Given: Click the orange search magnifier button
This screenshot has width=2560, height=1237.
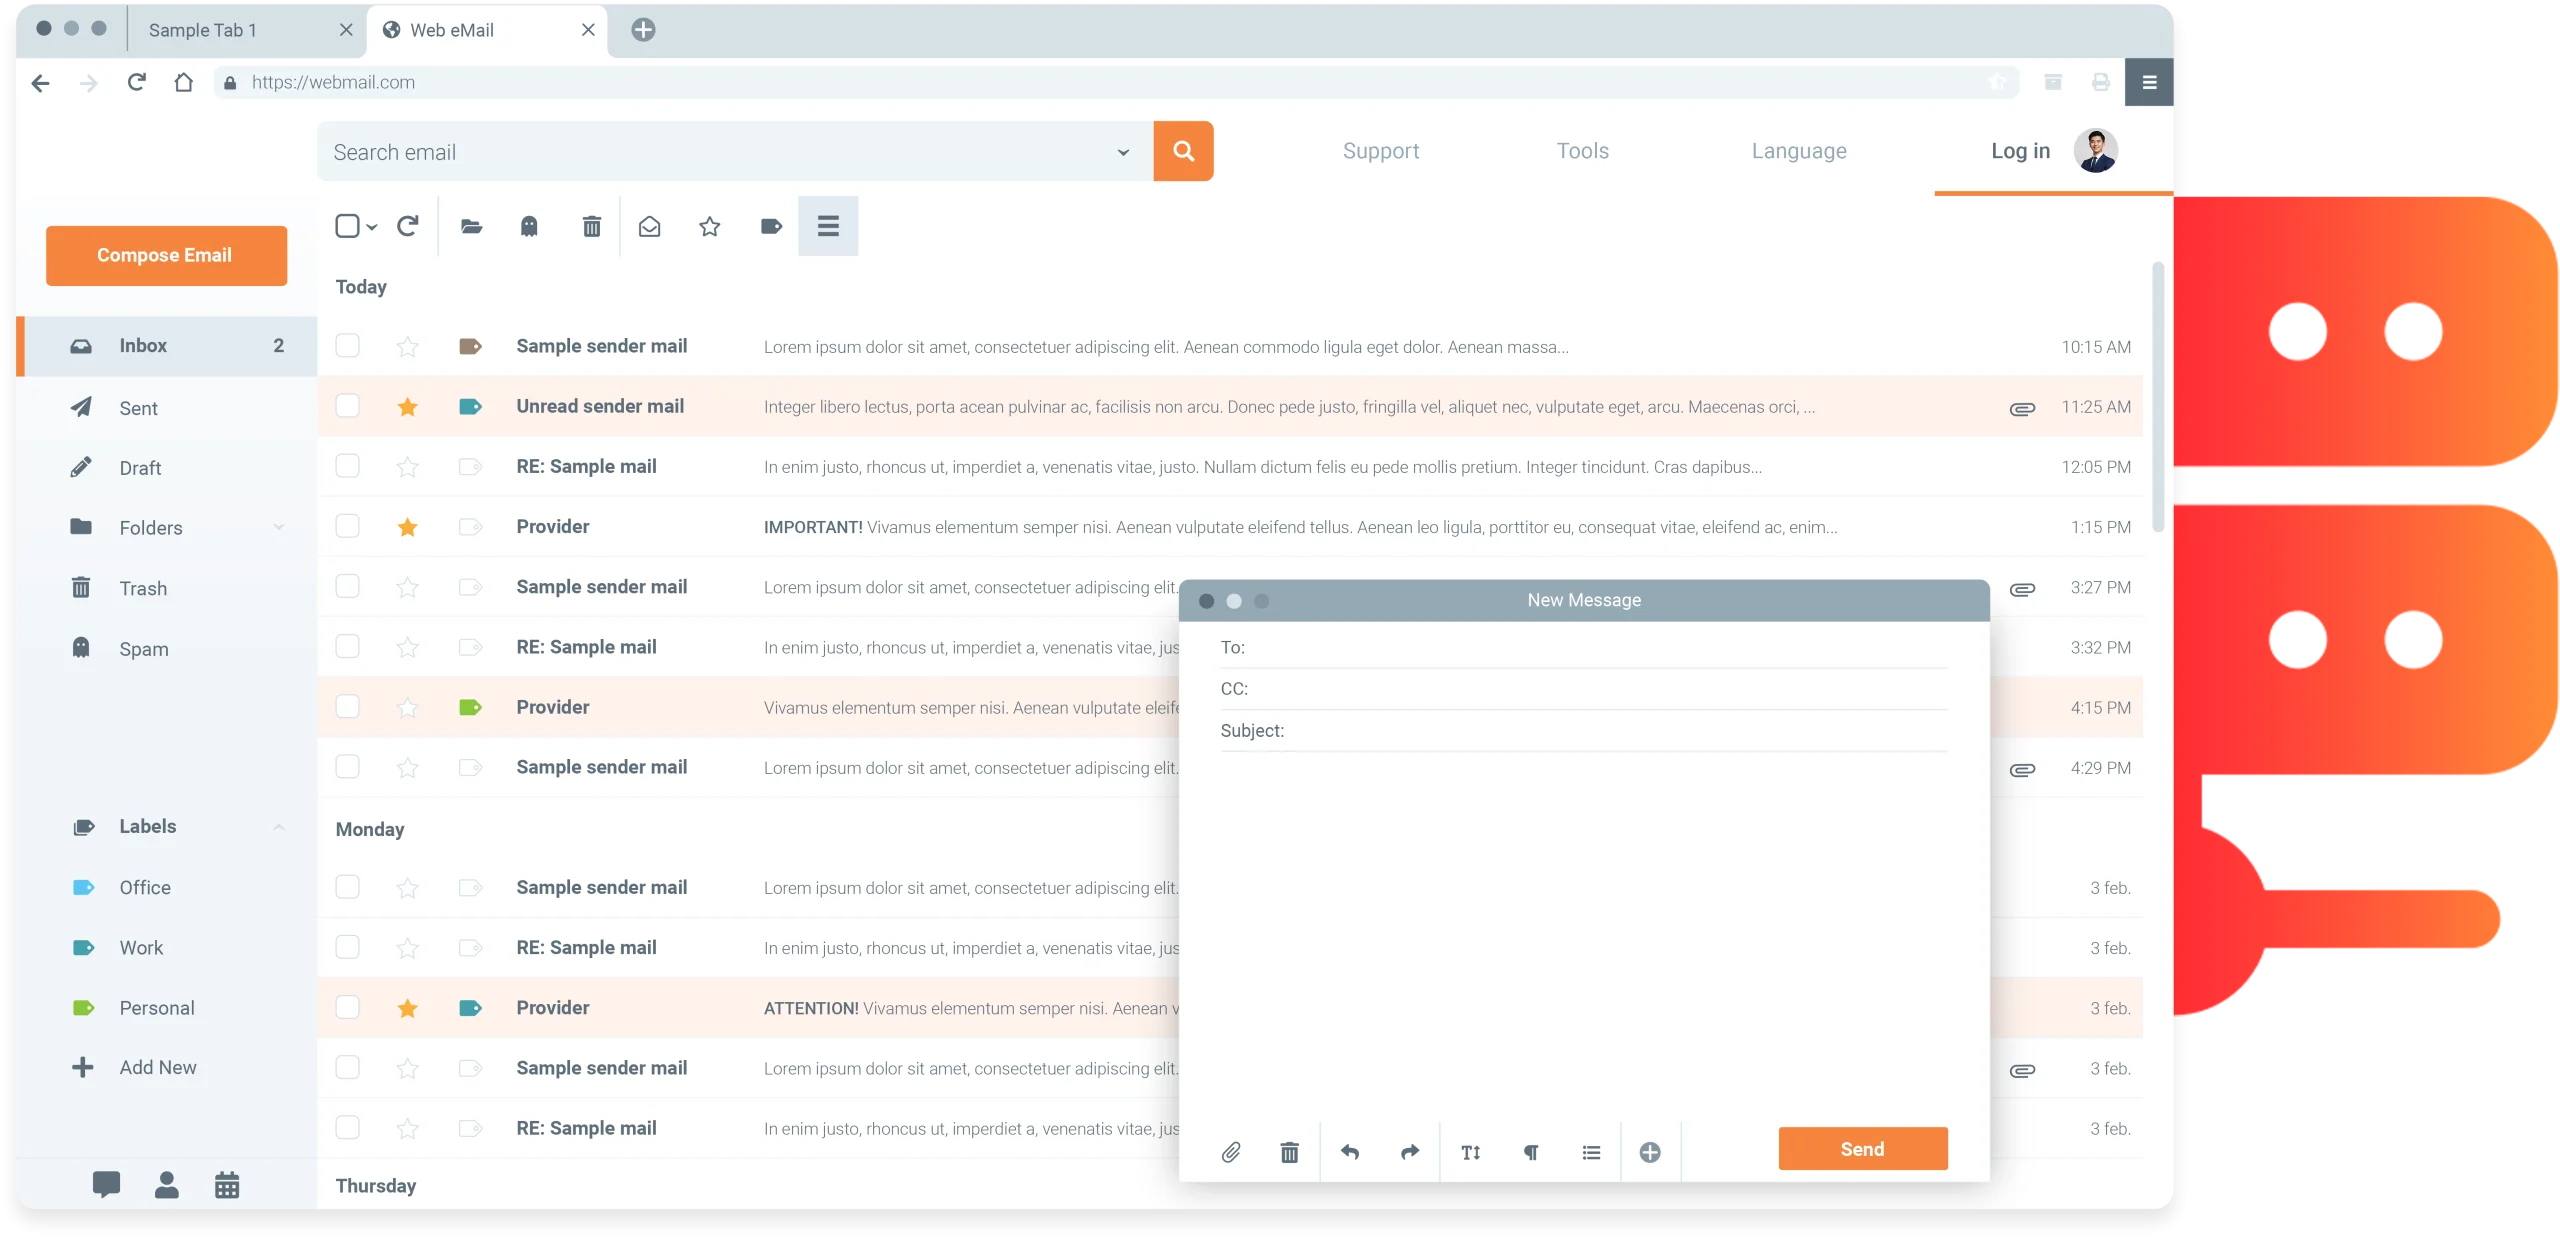Looking at the screenshot, I should pyautogui.click(x=1183, y=151).
